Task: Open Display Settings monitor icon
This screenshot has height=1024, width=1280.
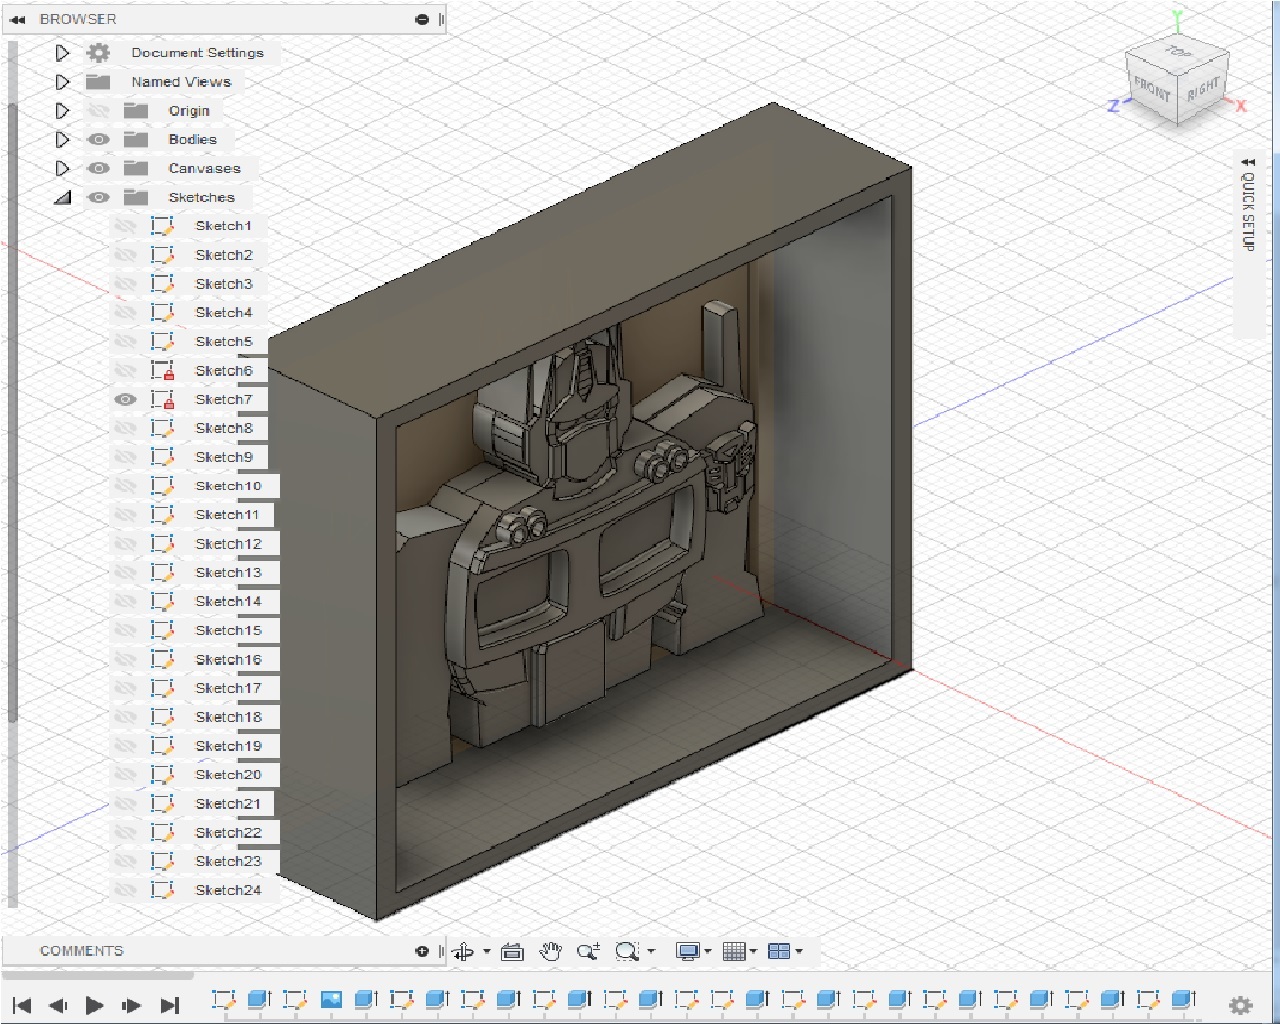Action: (687, 952)
